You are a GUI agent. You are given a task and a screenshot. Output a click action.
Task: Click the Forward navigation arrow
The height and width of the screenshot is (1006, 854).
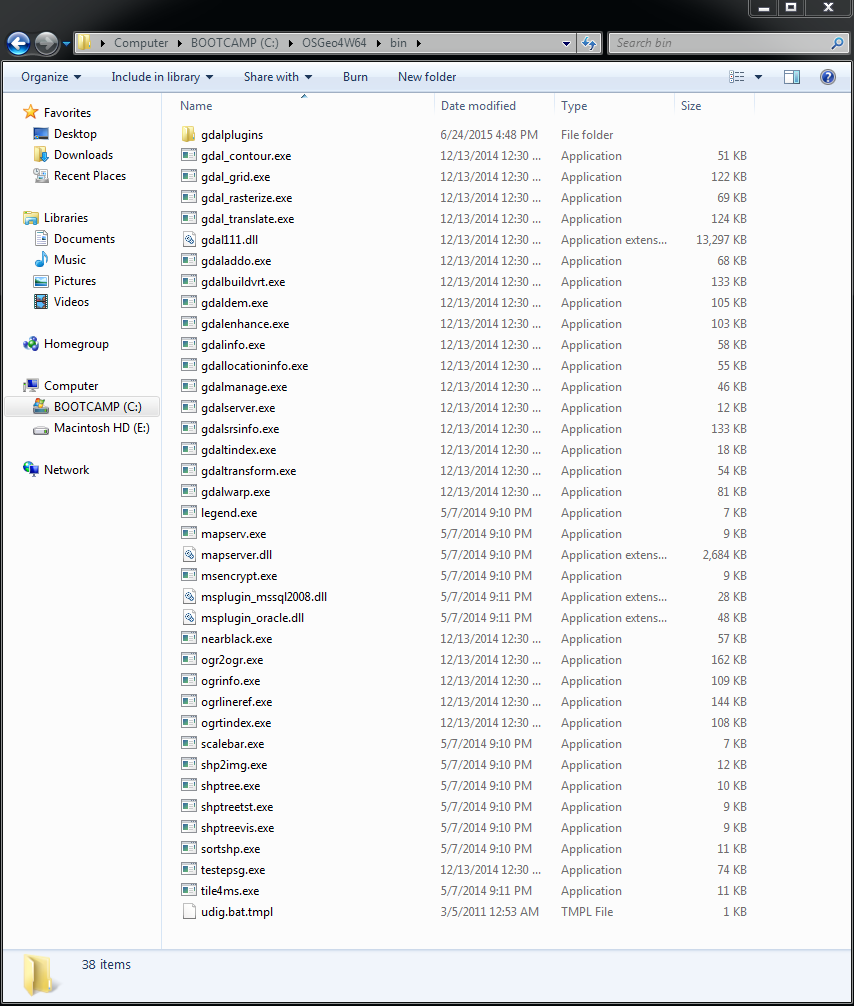[46, 43]
